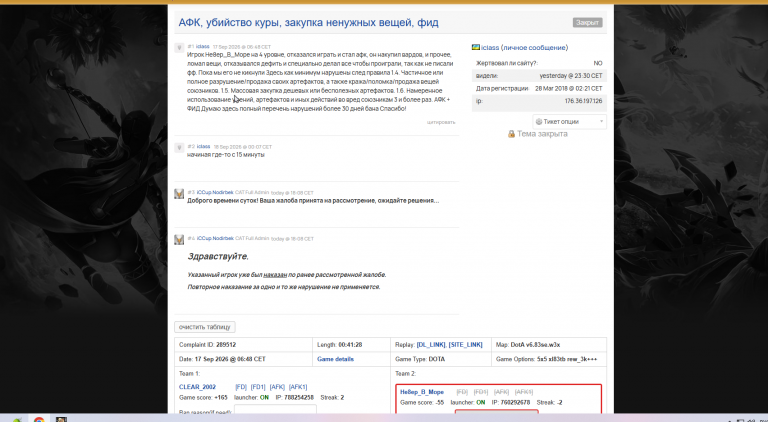Click Здравствуйте heading in post #4
Image resolution: width=768 pixels, height=422 pixels.
click(x=218, y=257)
